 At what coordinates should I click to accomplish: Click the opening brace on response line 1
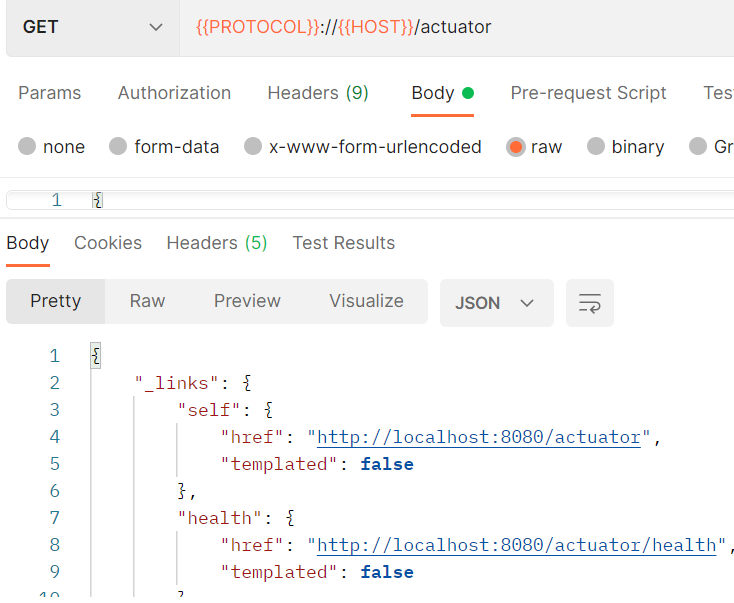point(95,356)
